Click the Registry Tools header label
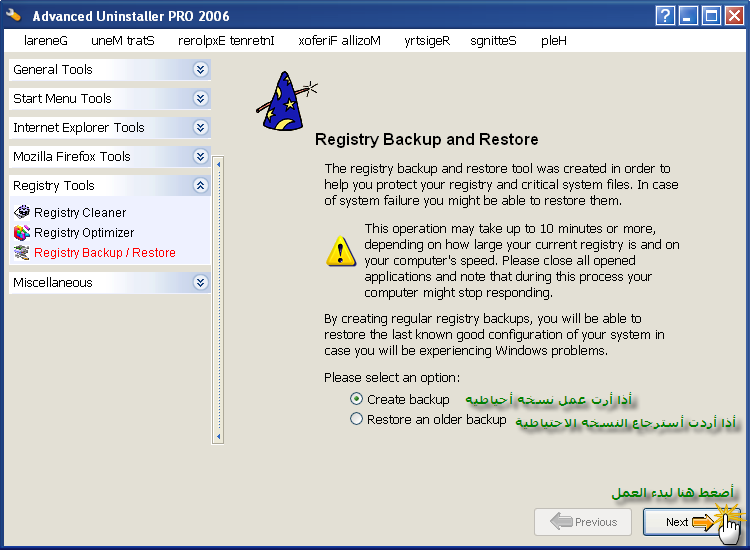The width and height of the screenshot is (750, 550). 54,185
